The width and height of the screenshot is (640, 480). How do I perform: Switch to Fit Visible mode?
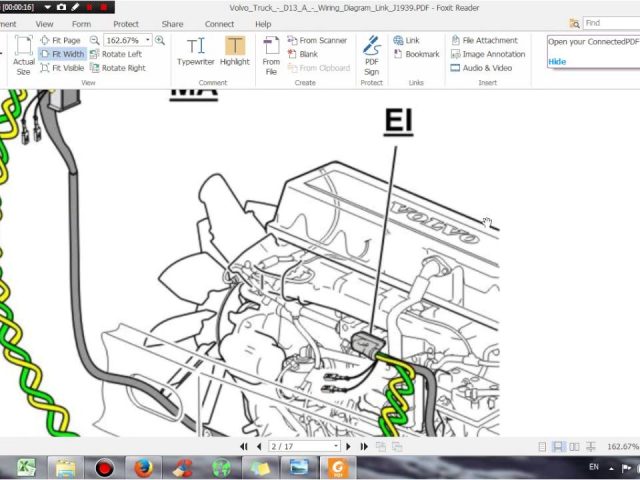(x=62, y=68)
